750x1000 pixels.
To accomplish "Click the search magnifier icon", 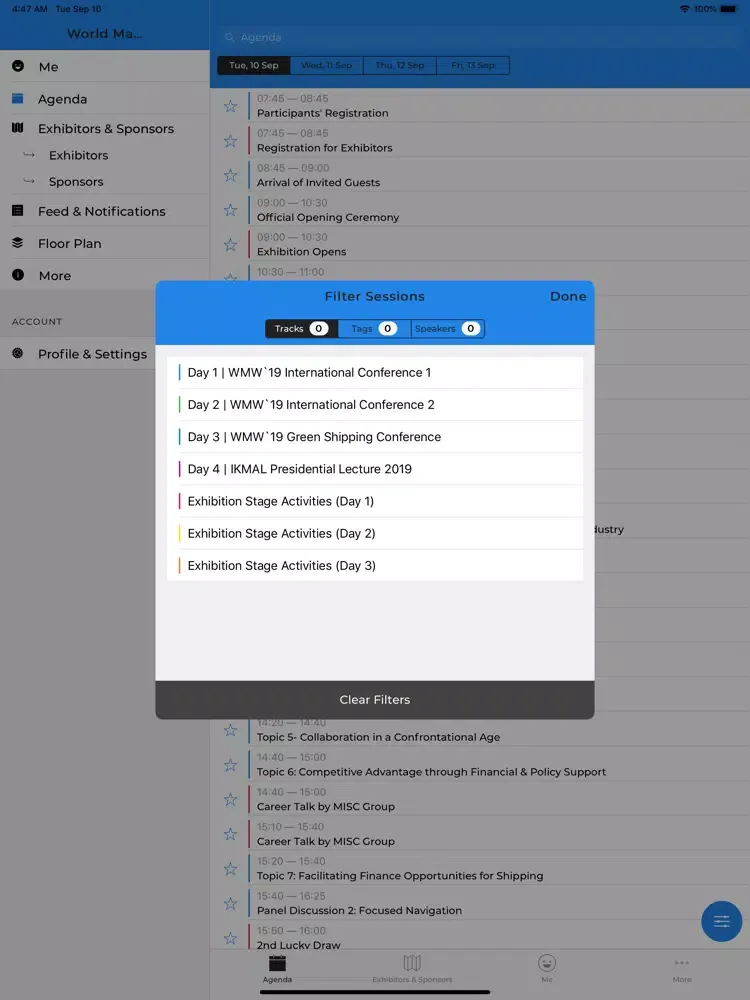I will pos(230,38).
